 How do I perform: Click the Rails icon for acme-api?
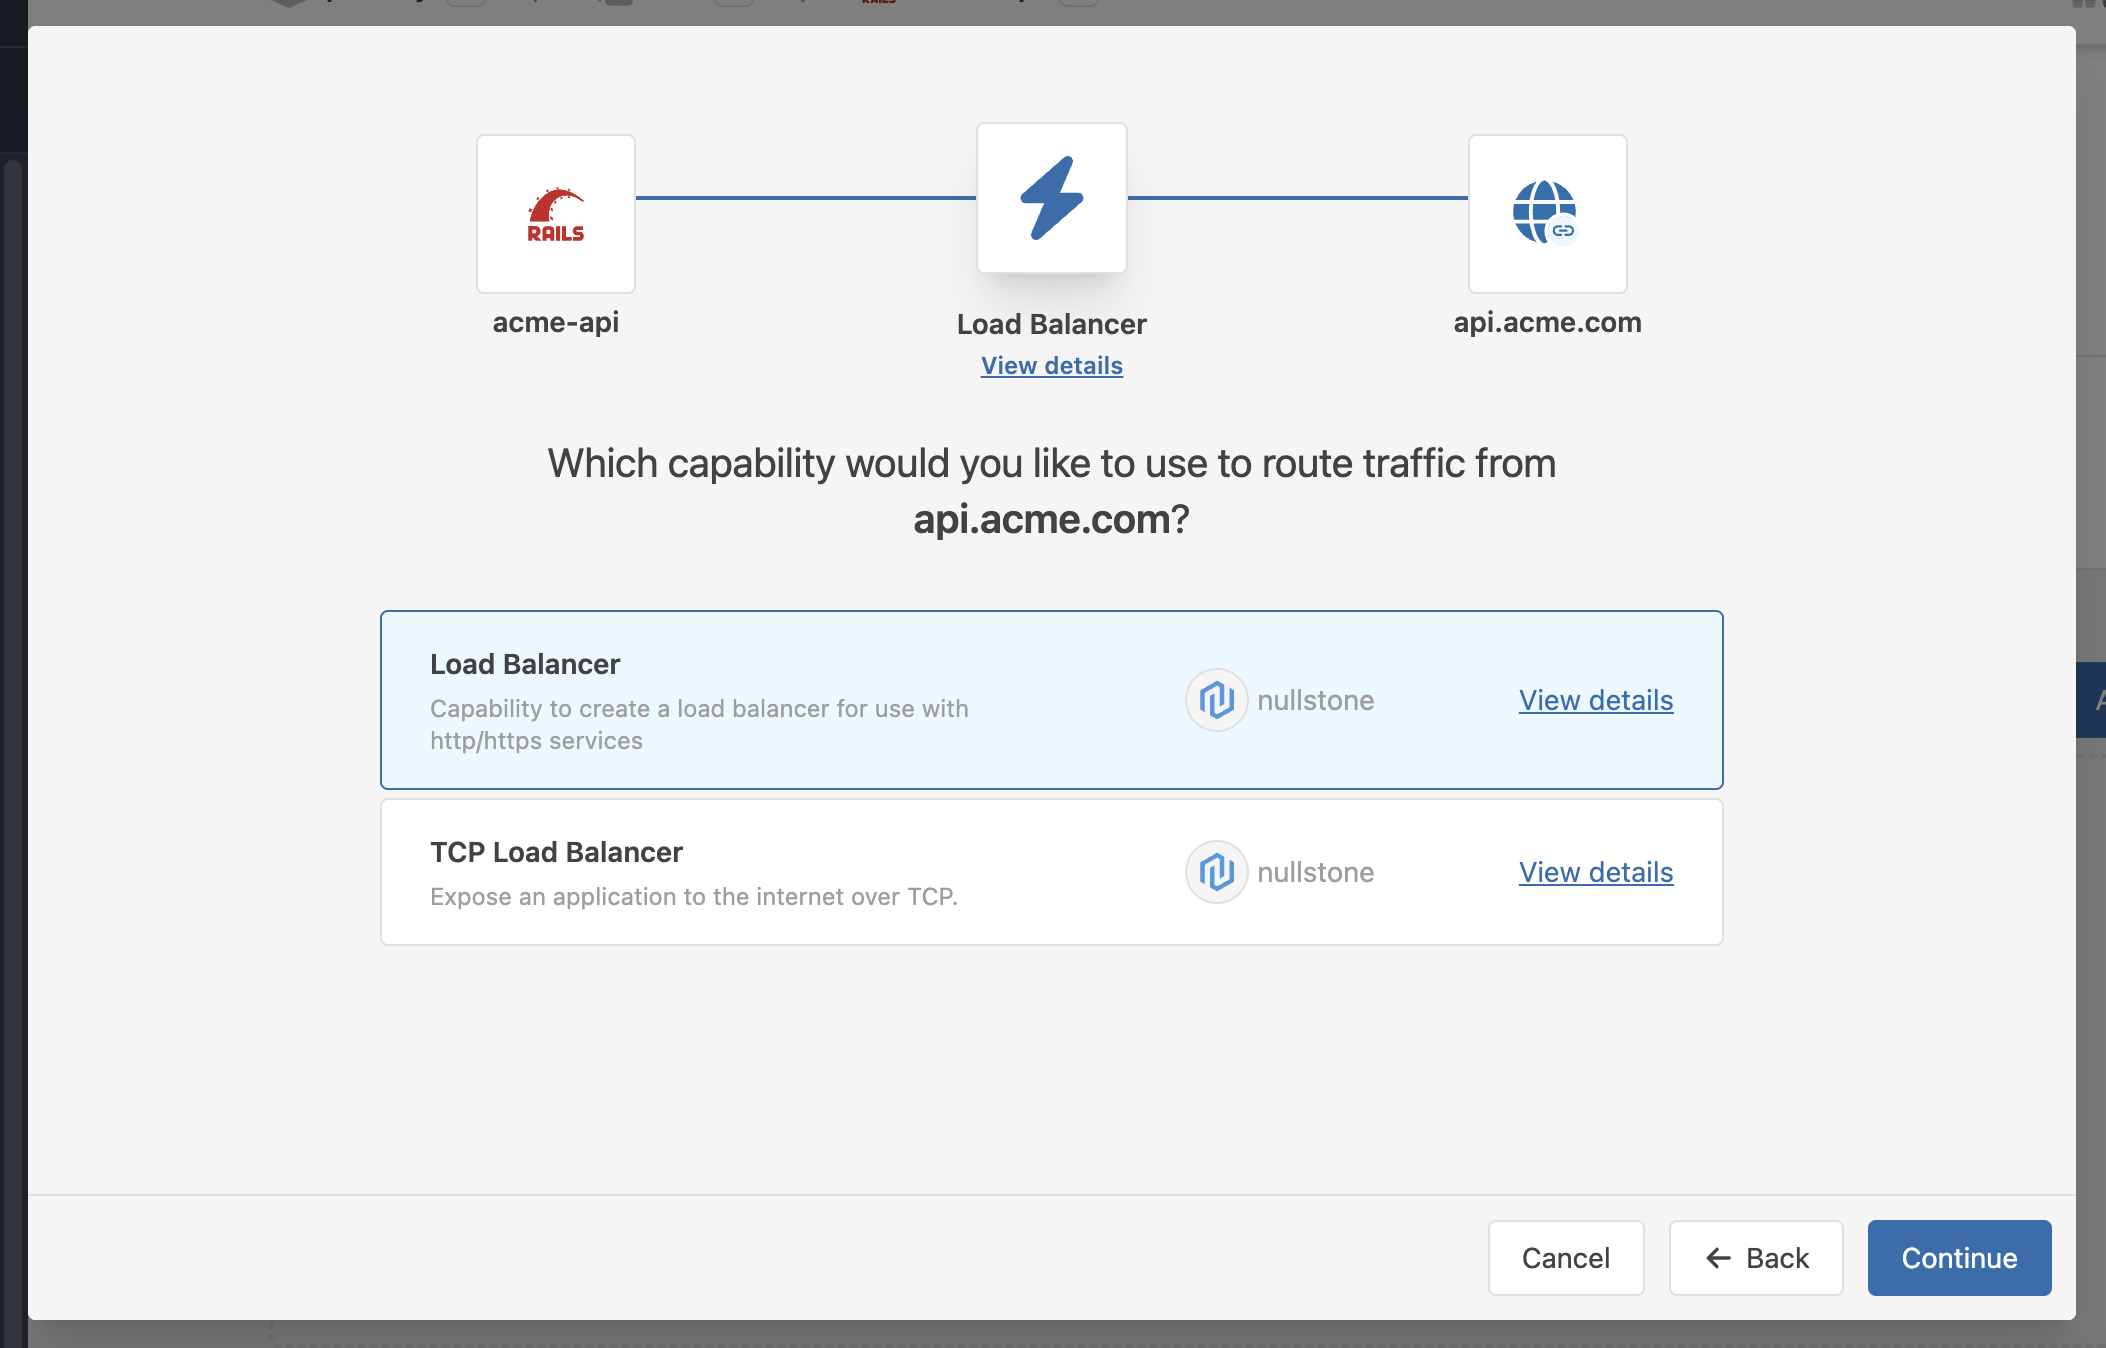(x=555, y=212)
